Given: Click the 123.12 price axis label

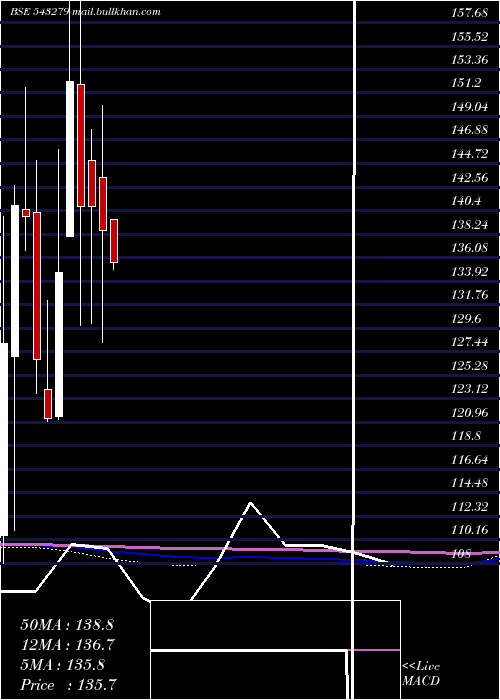Looking at the screenshot, I should coord(469,389).
